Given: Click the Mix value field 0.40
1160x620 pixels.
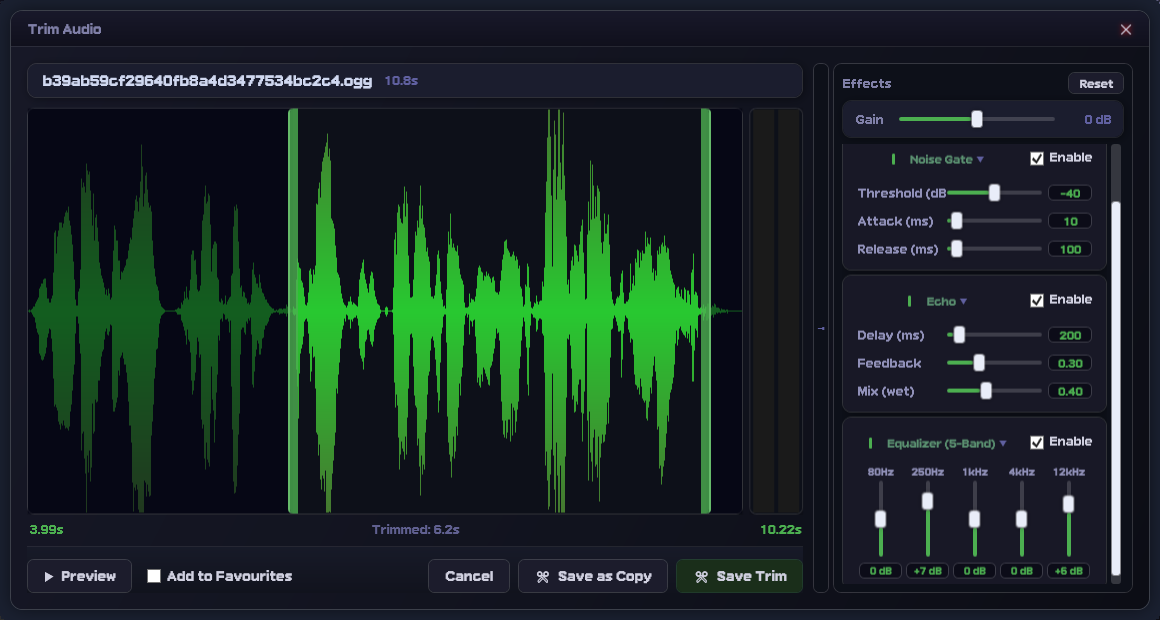Looking at the screenshot, I should tap(1070, 391).
